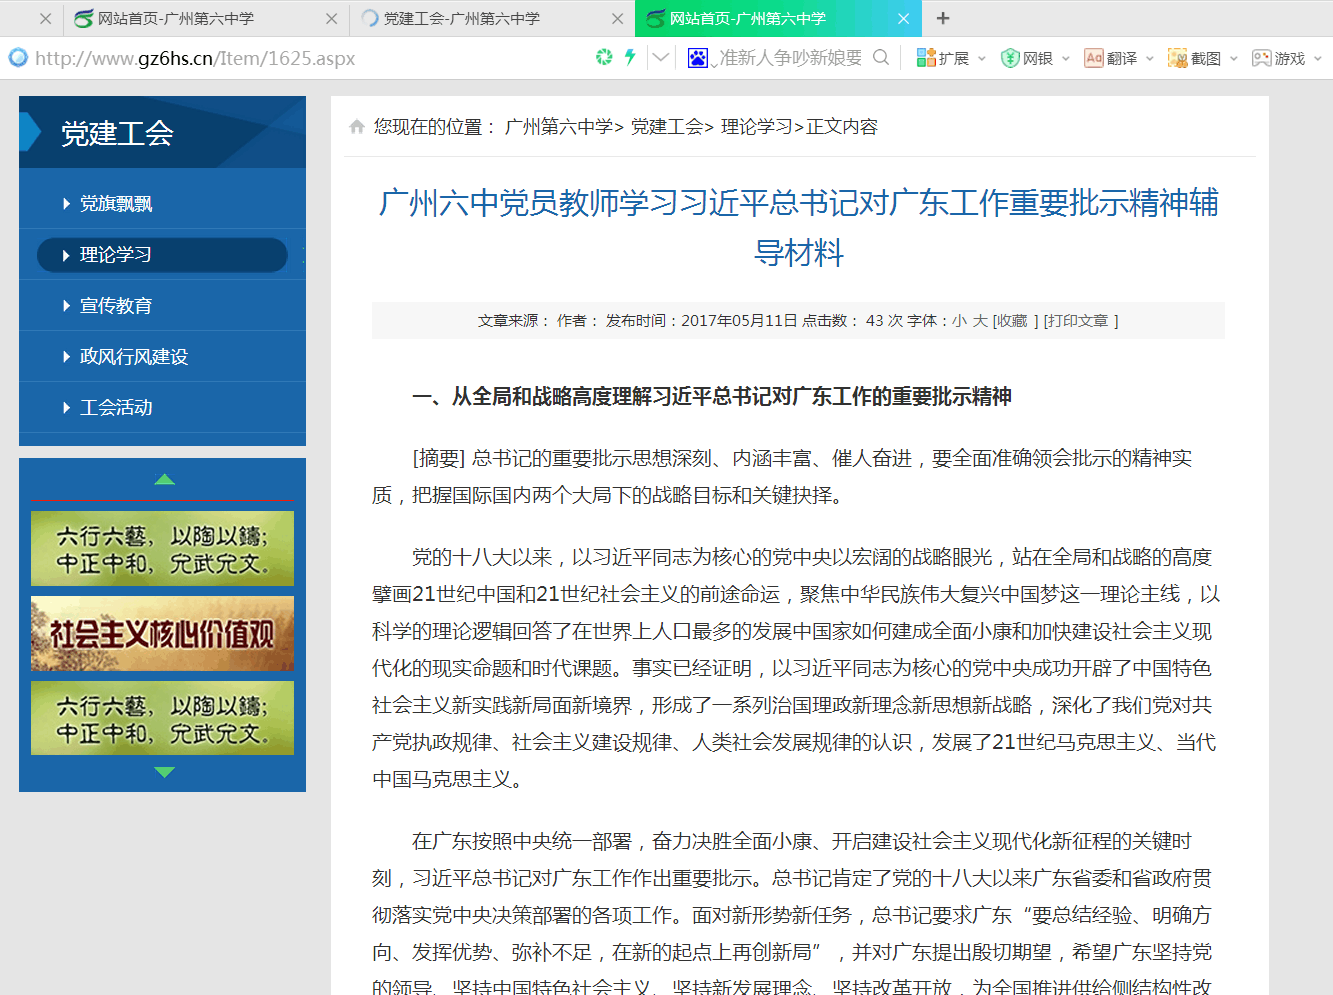1333x995 pixels.
Task: Click the 党建工会 sidebar header
Action: tap(162, 132)
